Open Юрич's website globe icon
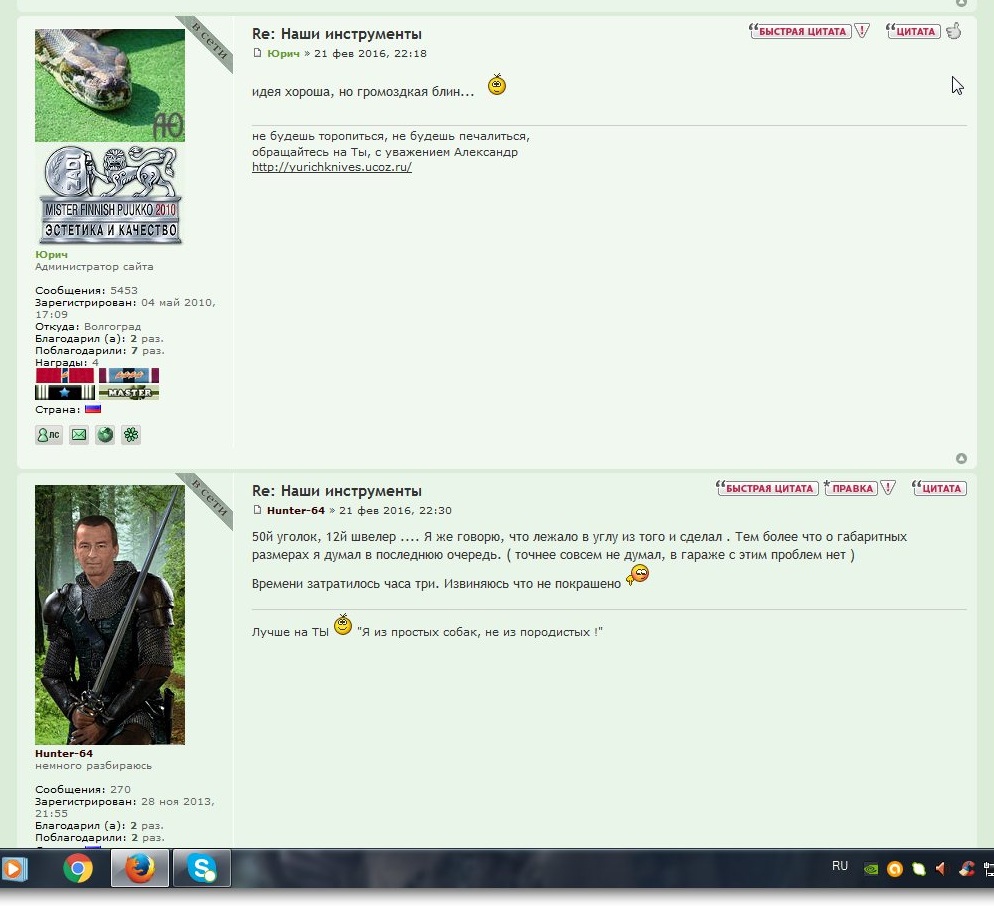The height and width of the screenshot is (908, 994). point(105,435)
